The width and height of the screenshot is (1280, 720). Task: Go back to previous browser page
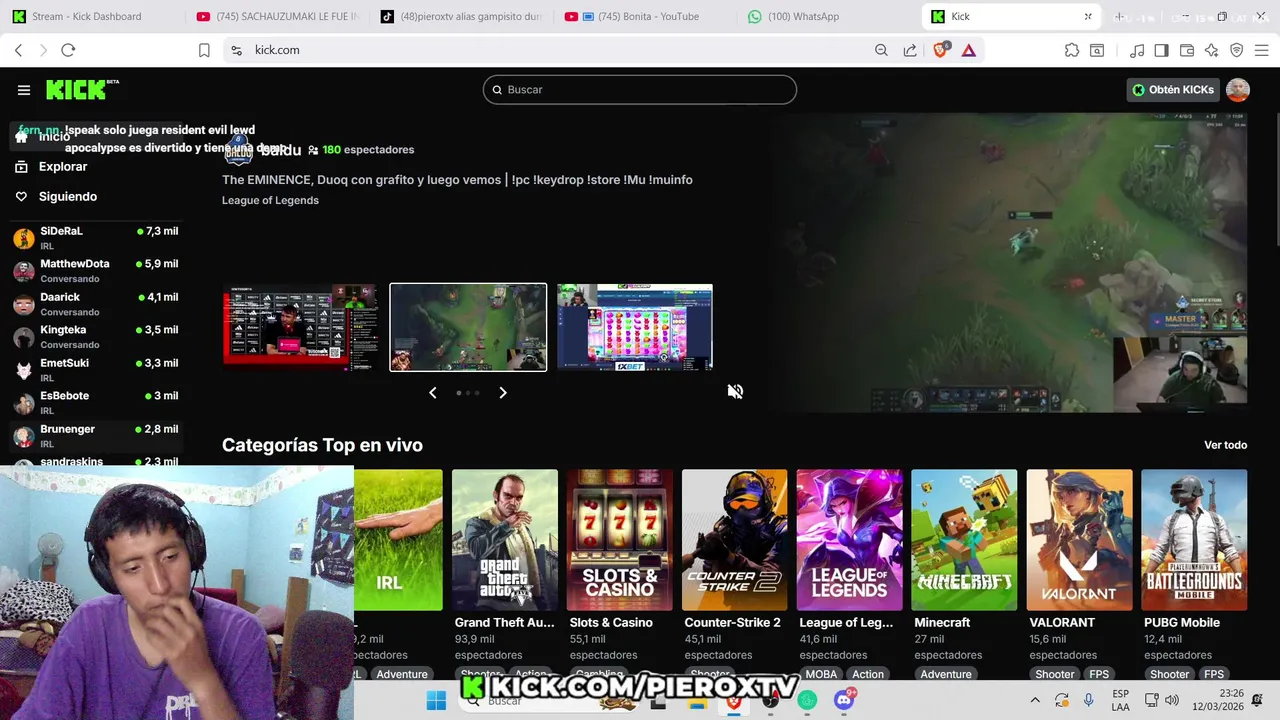tap(18, 50)
